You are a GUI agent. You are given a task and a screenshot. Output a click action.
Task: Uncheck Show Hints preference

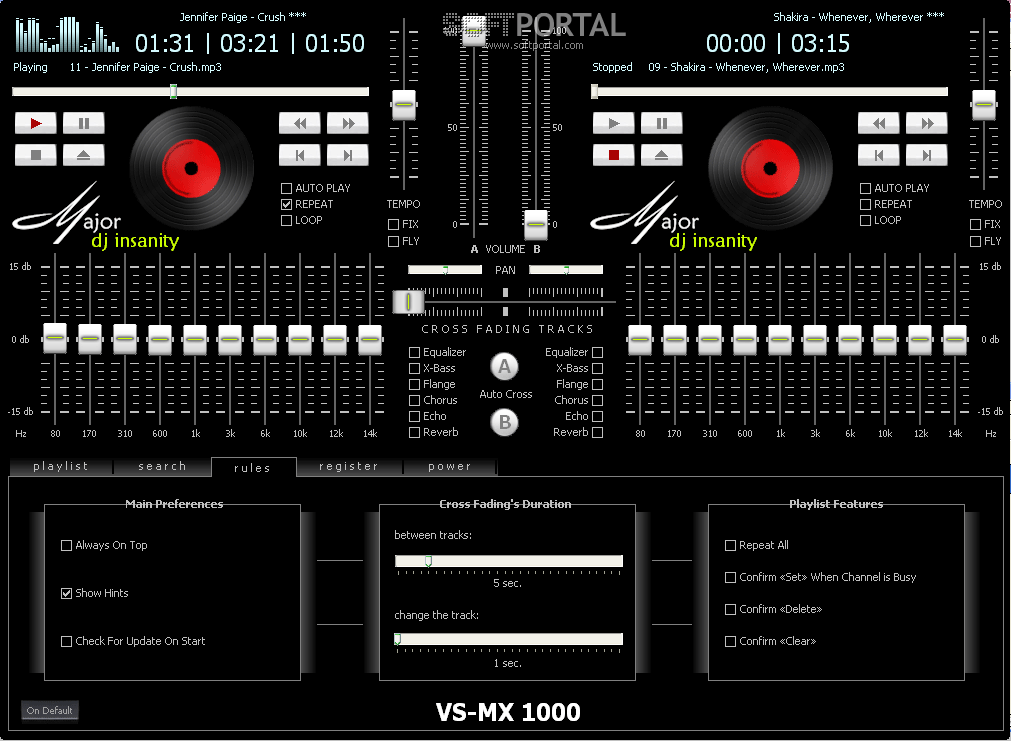coord(66,593)
